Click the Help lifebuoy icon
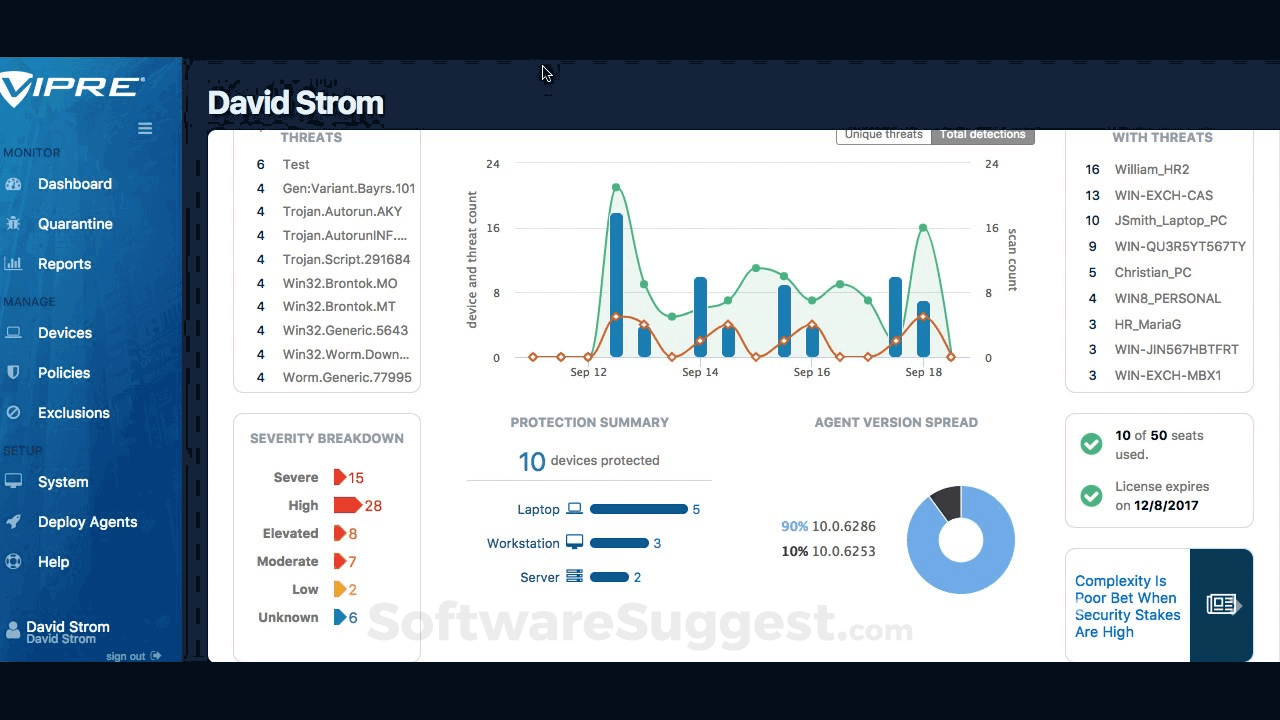This screenshot has width=1280, height=720. click(x=13, y=561)
